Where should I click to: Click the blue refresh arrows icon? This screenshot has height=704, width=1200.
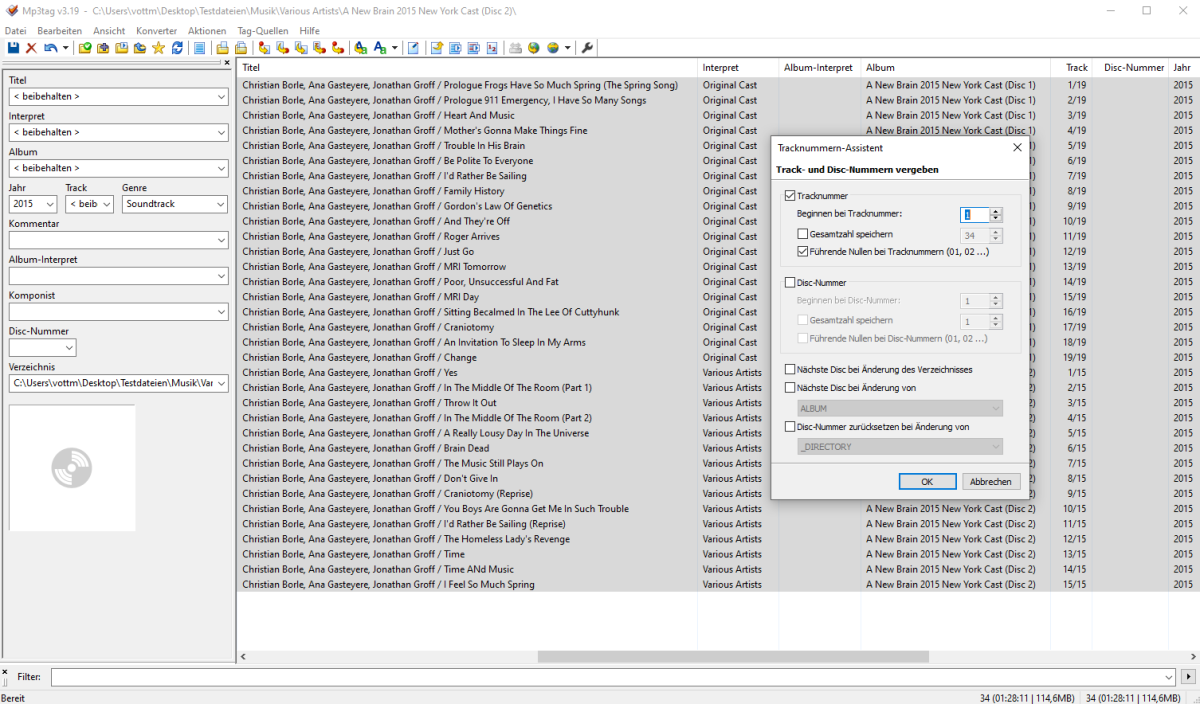tap(177, 48)
